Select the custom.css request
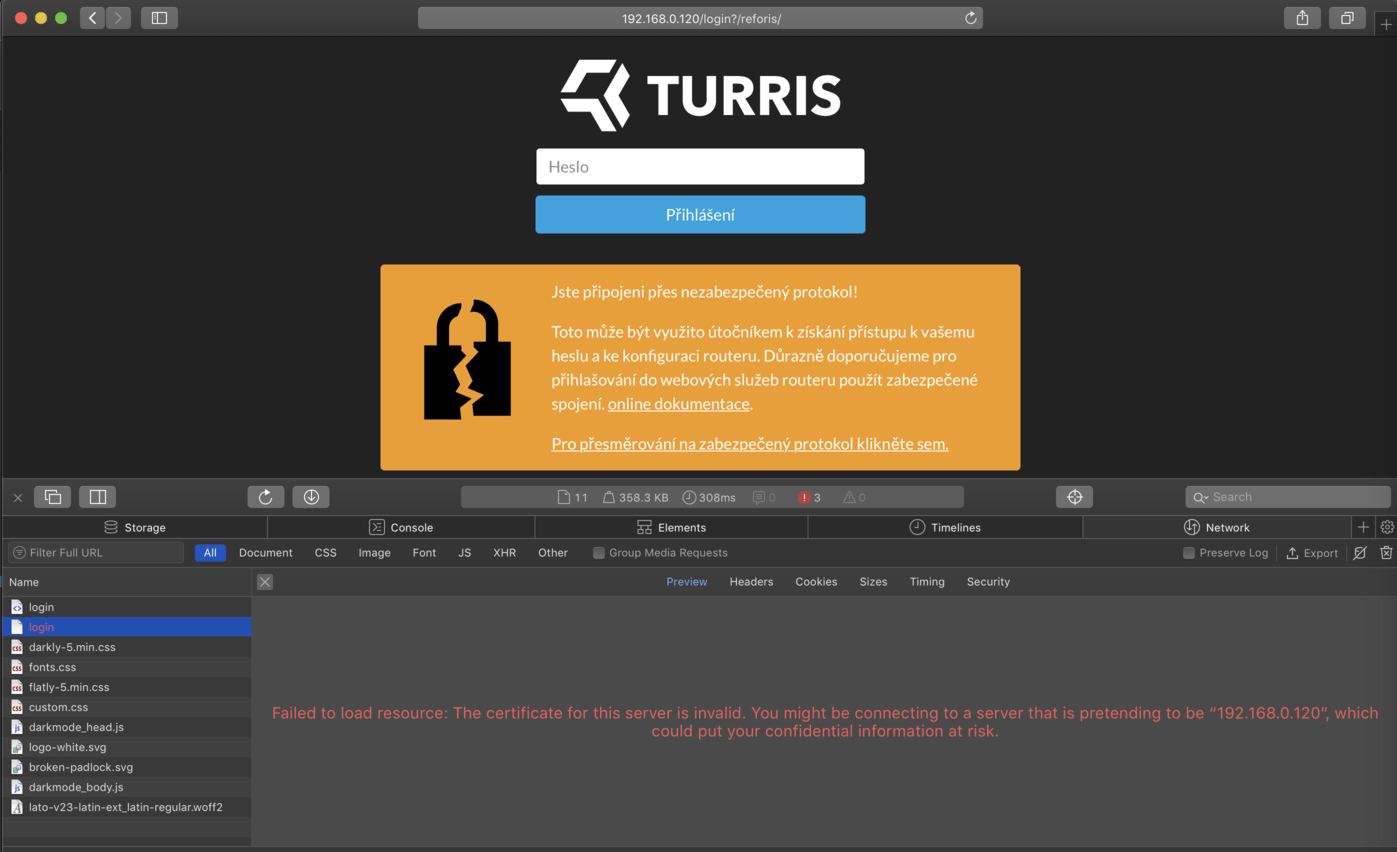The width and height of the screenshot is (1397, 852). pyautogui.click(x=127, y=707)
